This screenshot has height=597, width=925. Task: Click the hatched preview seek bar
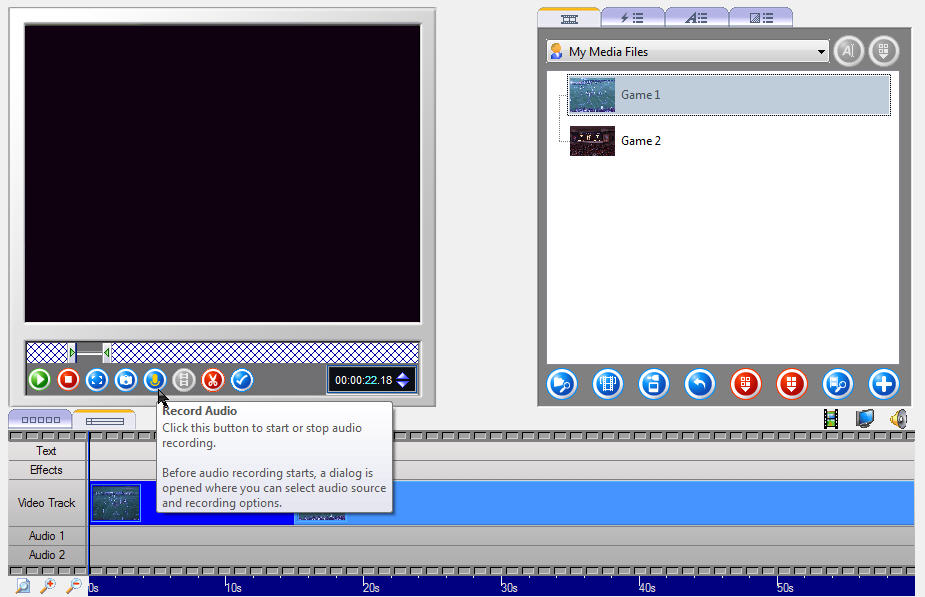pyautogui.click(x=222, y=353)
